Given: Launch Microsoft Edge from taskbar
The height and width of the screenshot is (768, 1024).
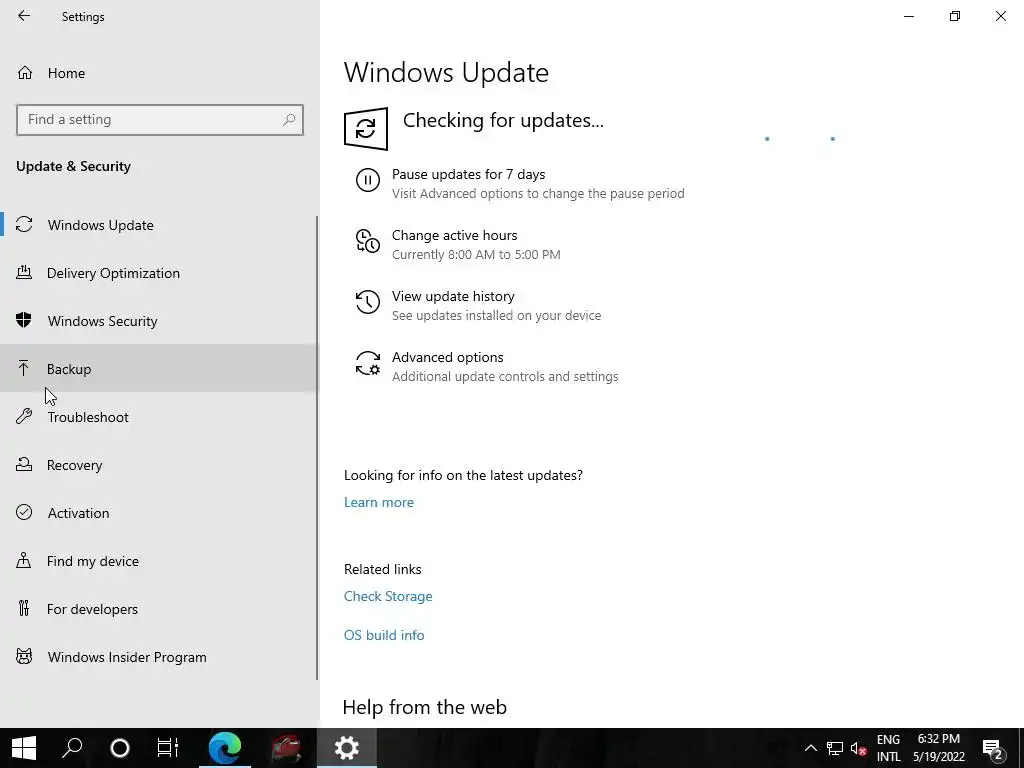Looking at the screenshot, I should (225, 748).
